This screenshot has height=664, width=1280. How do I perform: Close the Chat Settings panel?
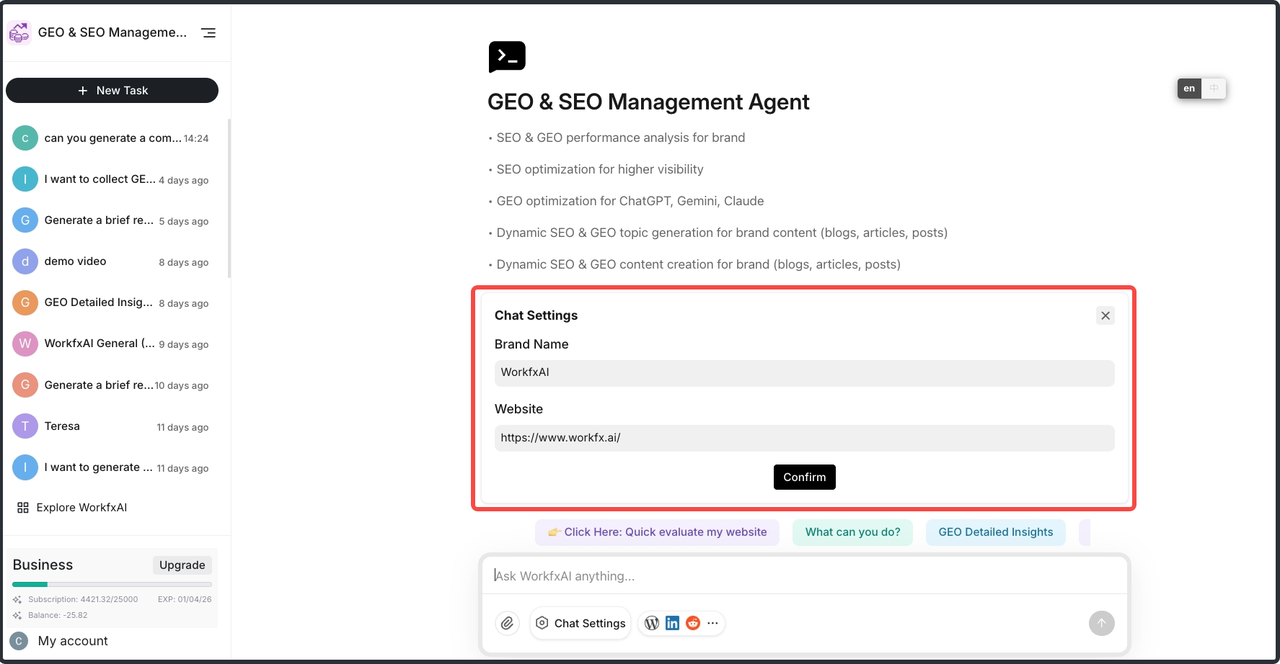point(1105,316)
